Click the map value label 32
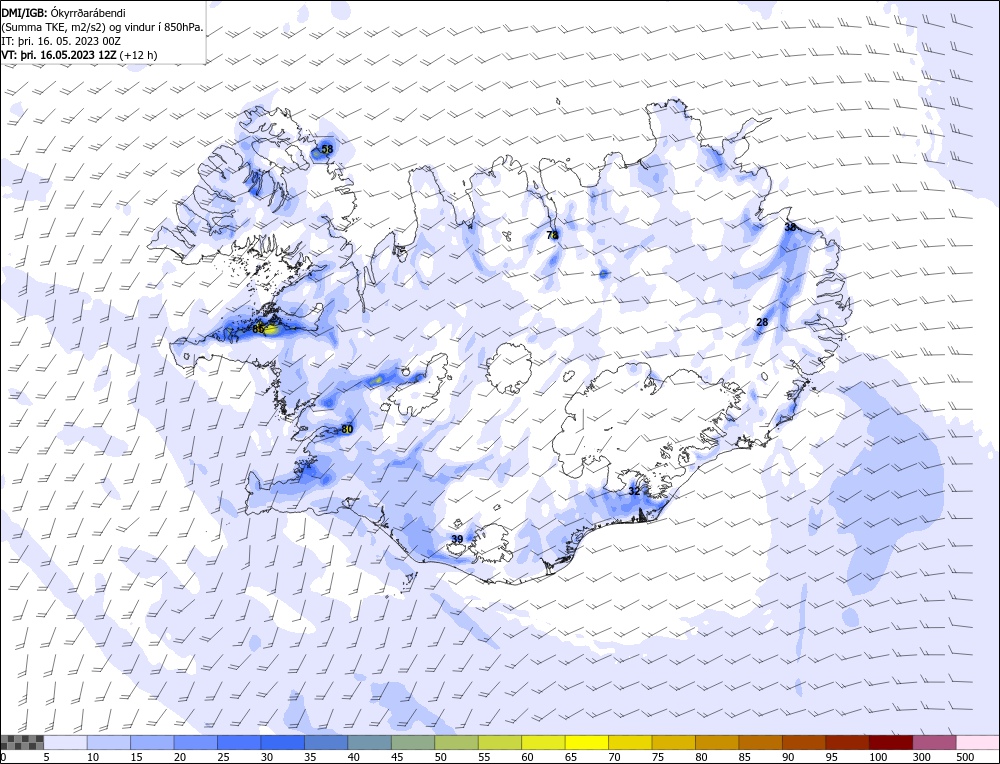The image size is (1000, 764). pos(634,491)
